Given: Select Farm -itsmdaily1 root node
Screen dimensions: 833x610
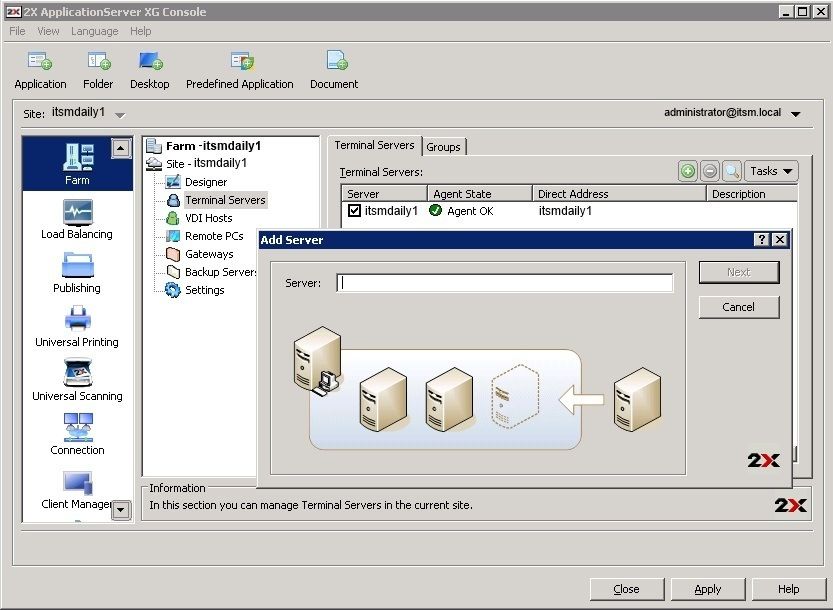Looking at the screenshot, I should point(213,146).
